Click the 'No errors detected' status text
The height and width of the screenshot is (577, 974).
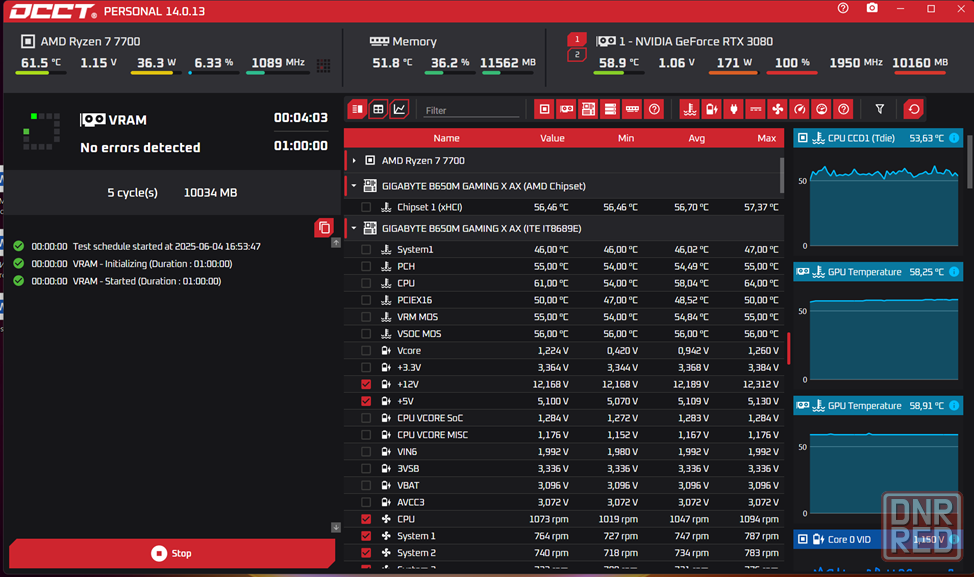coord(140,148)
